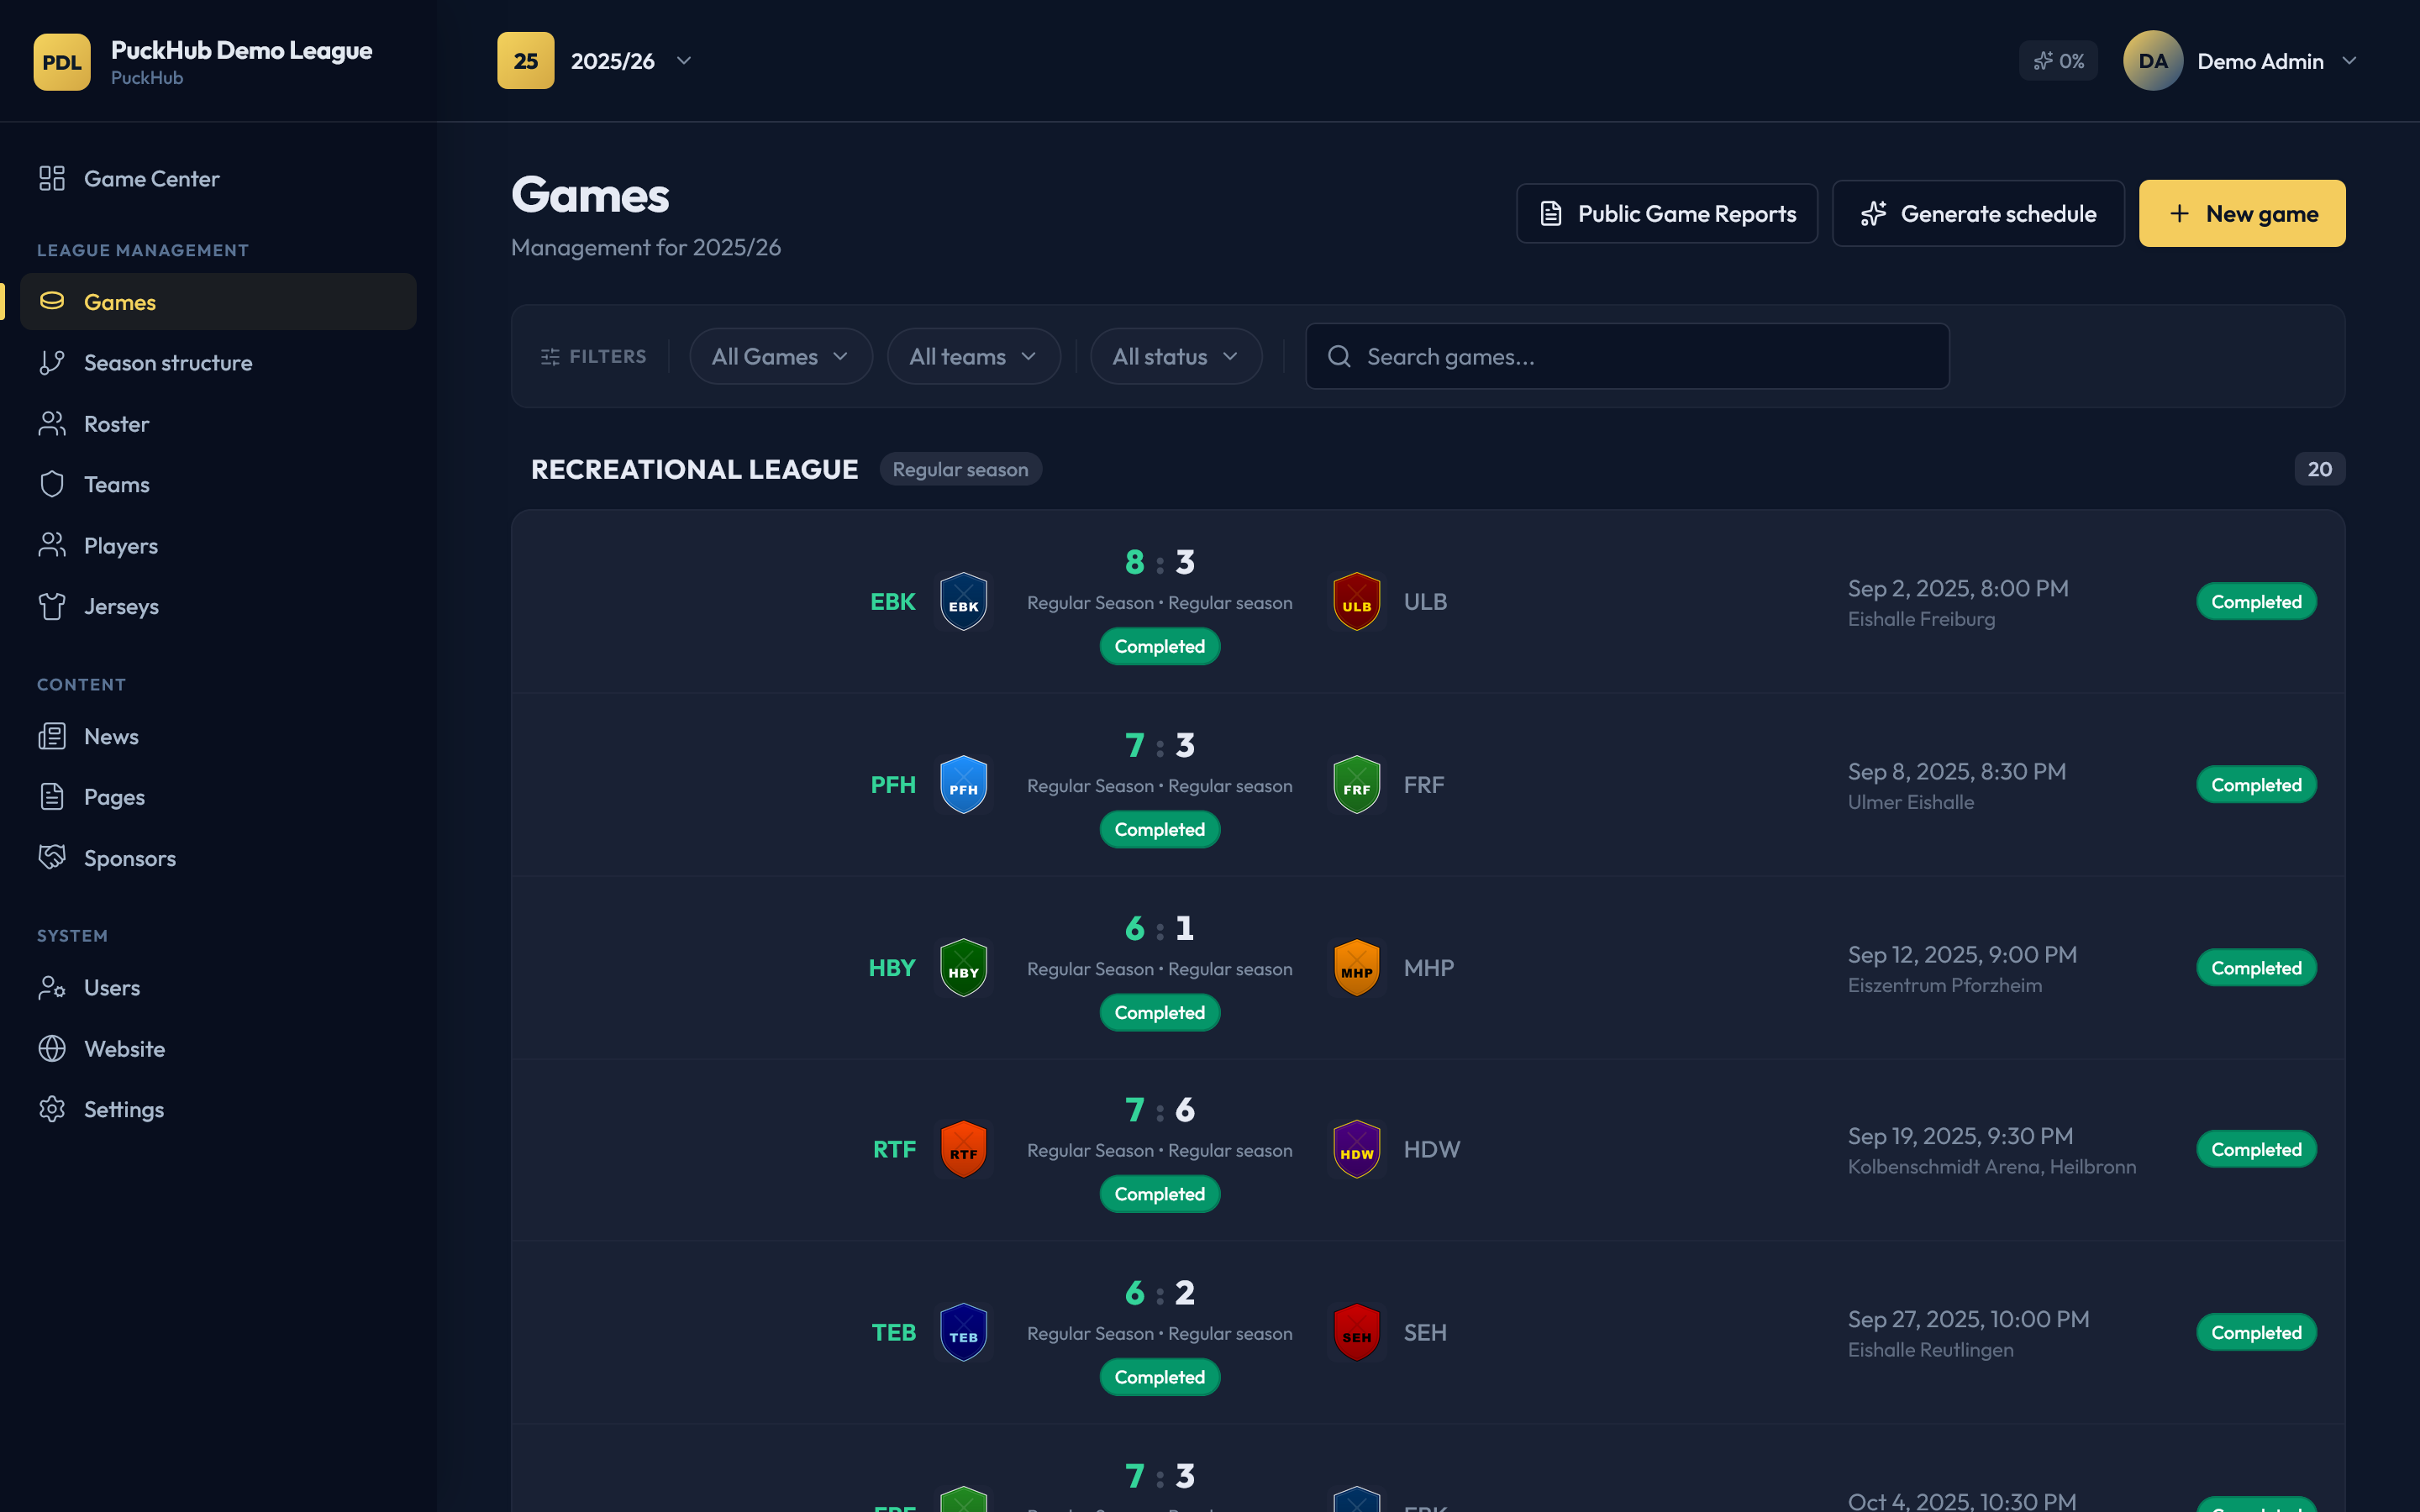Click the Regular season badge
Image resolution: width=2420 pixels, height=1512 pixels.
coord(960,469)
